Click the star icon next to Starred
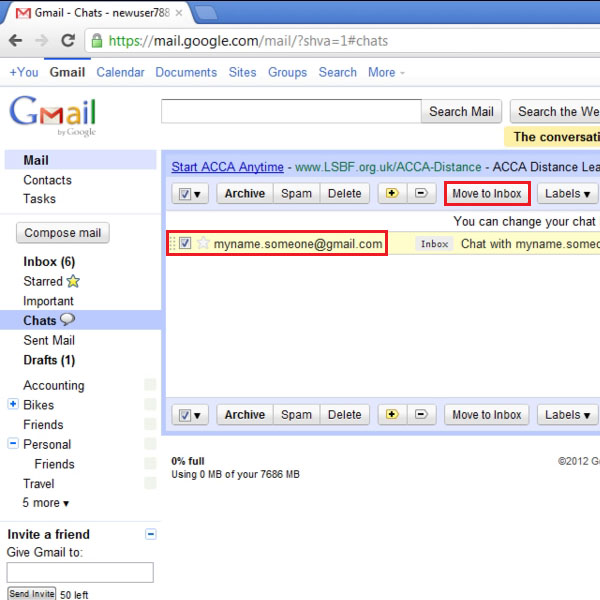The width and height of the screenshot is (600, 600). [73, 281]
